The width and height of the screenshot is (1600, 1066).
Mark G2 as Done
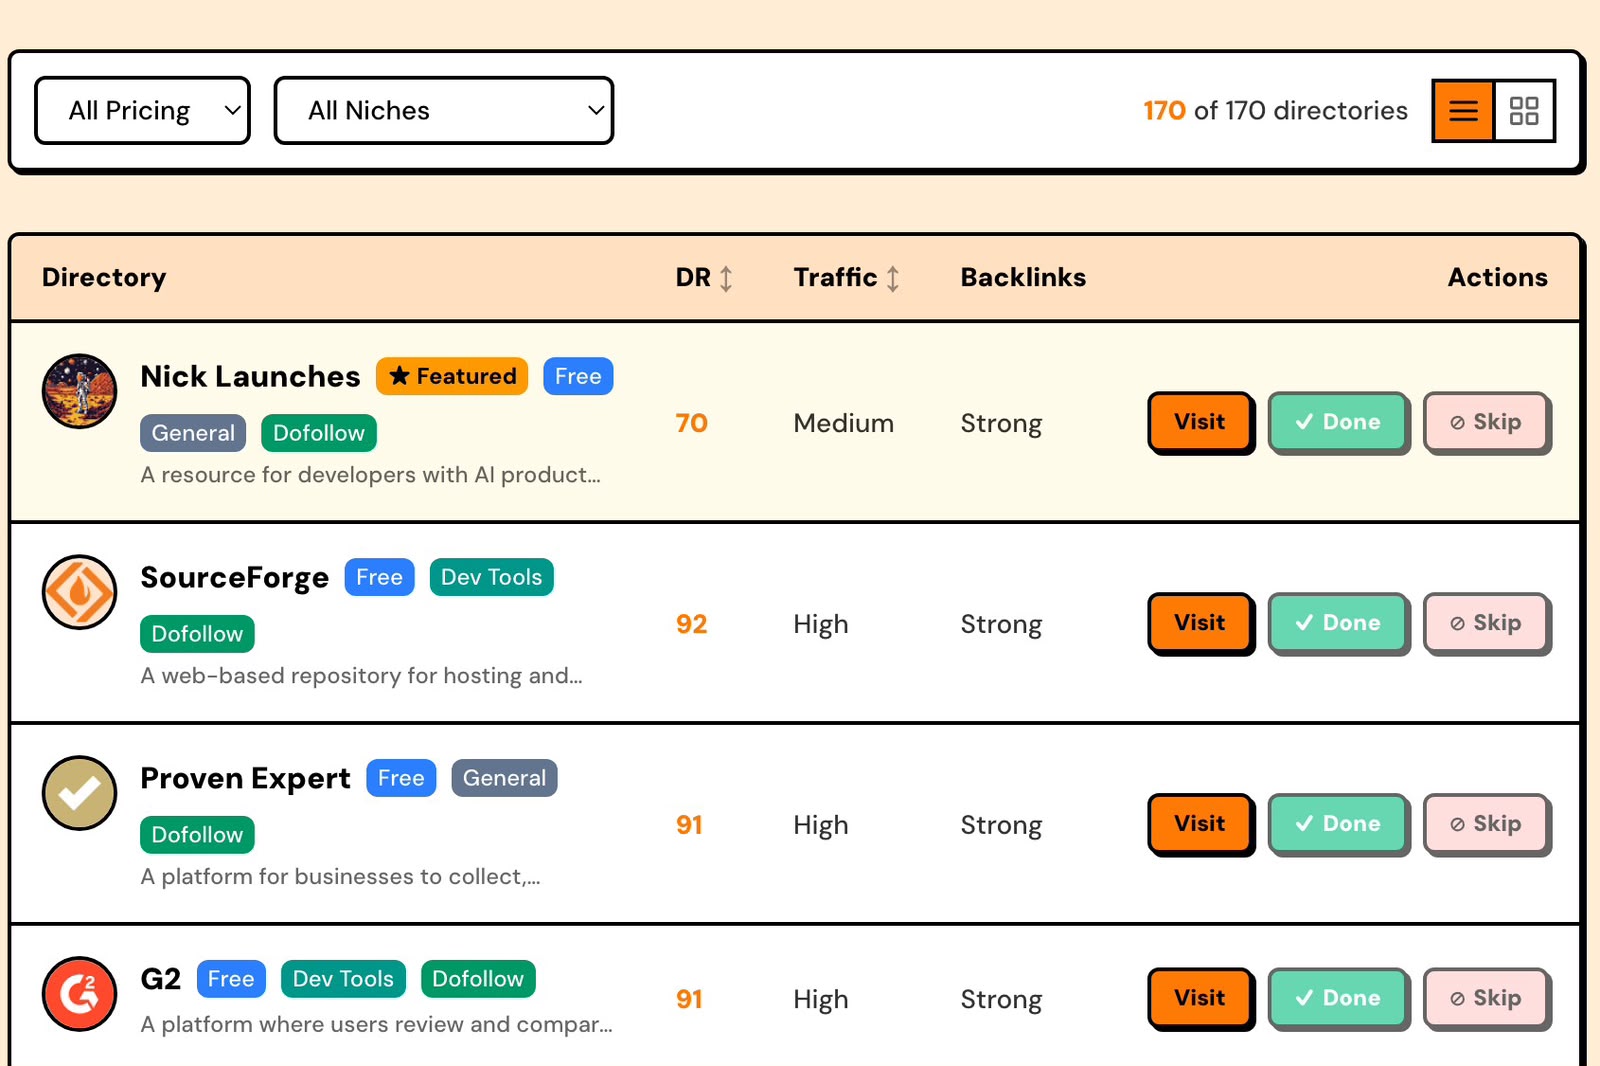click(1338, 998)
